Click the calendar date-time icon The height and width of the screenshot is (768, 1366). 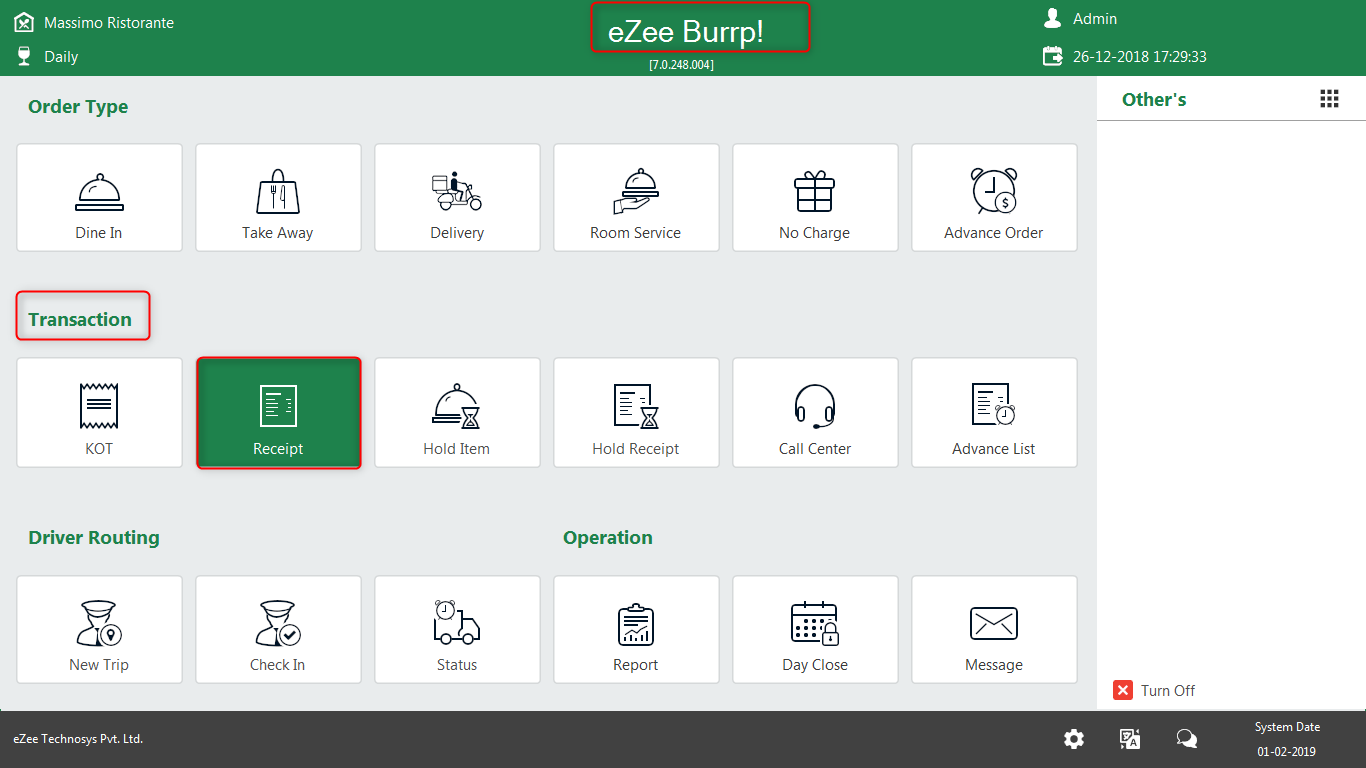coord(1052,56)
